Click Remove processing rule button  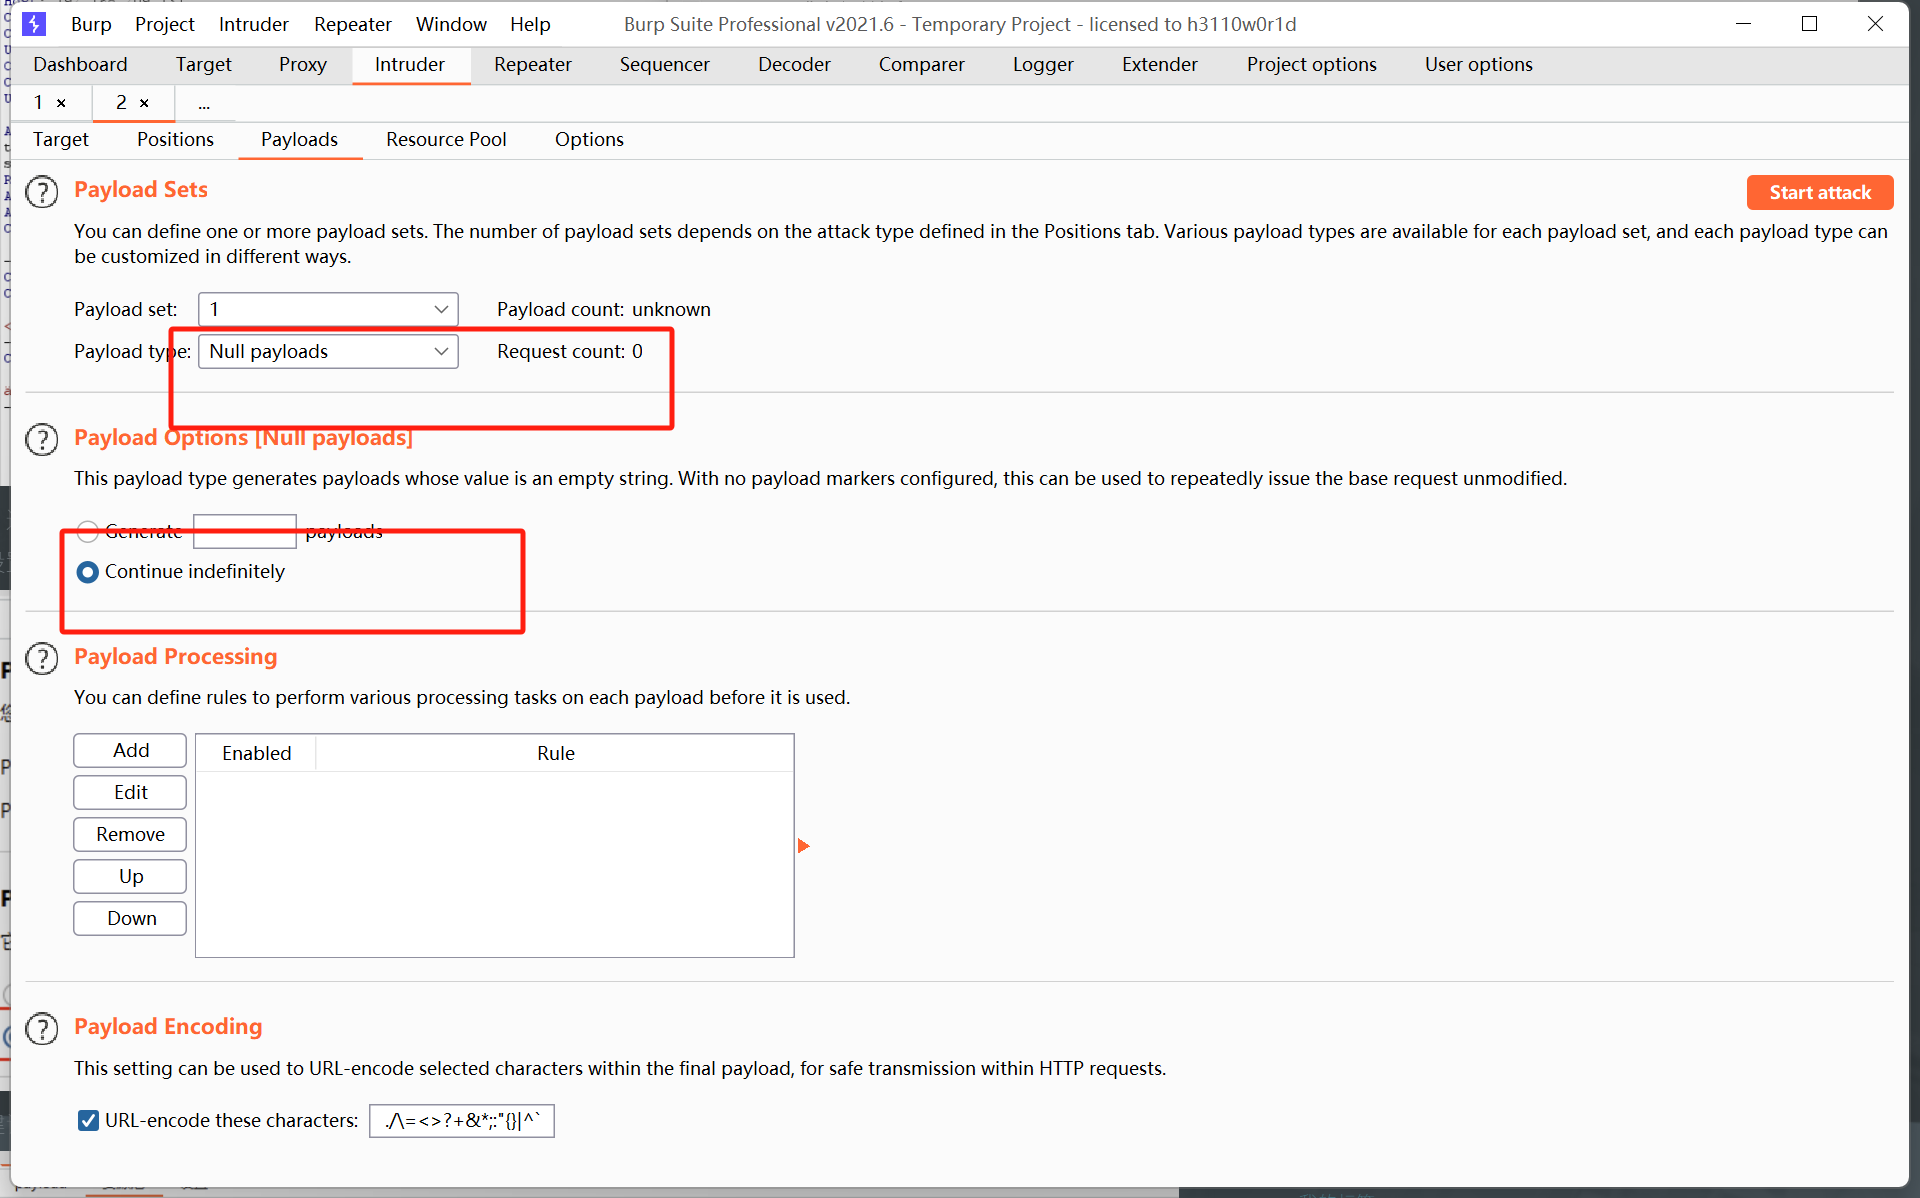(x=130, y=834)
